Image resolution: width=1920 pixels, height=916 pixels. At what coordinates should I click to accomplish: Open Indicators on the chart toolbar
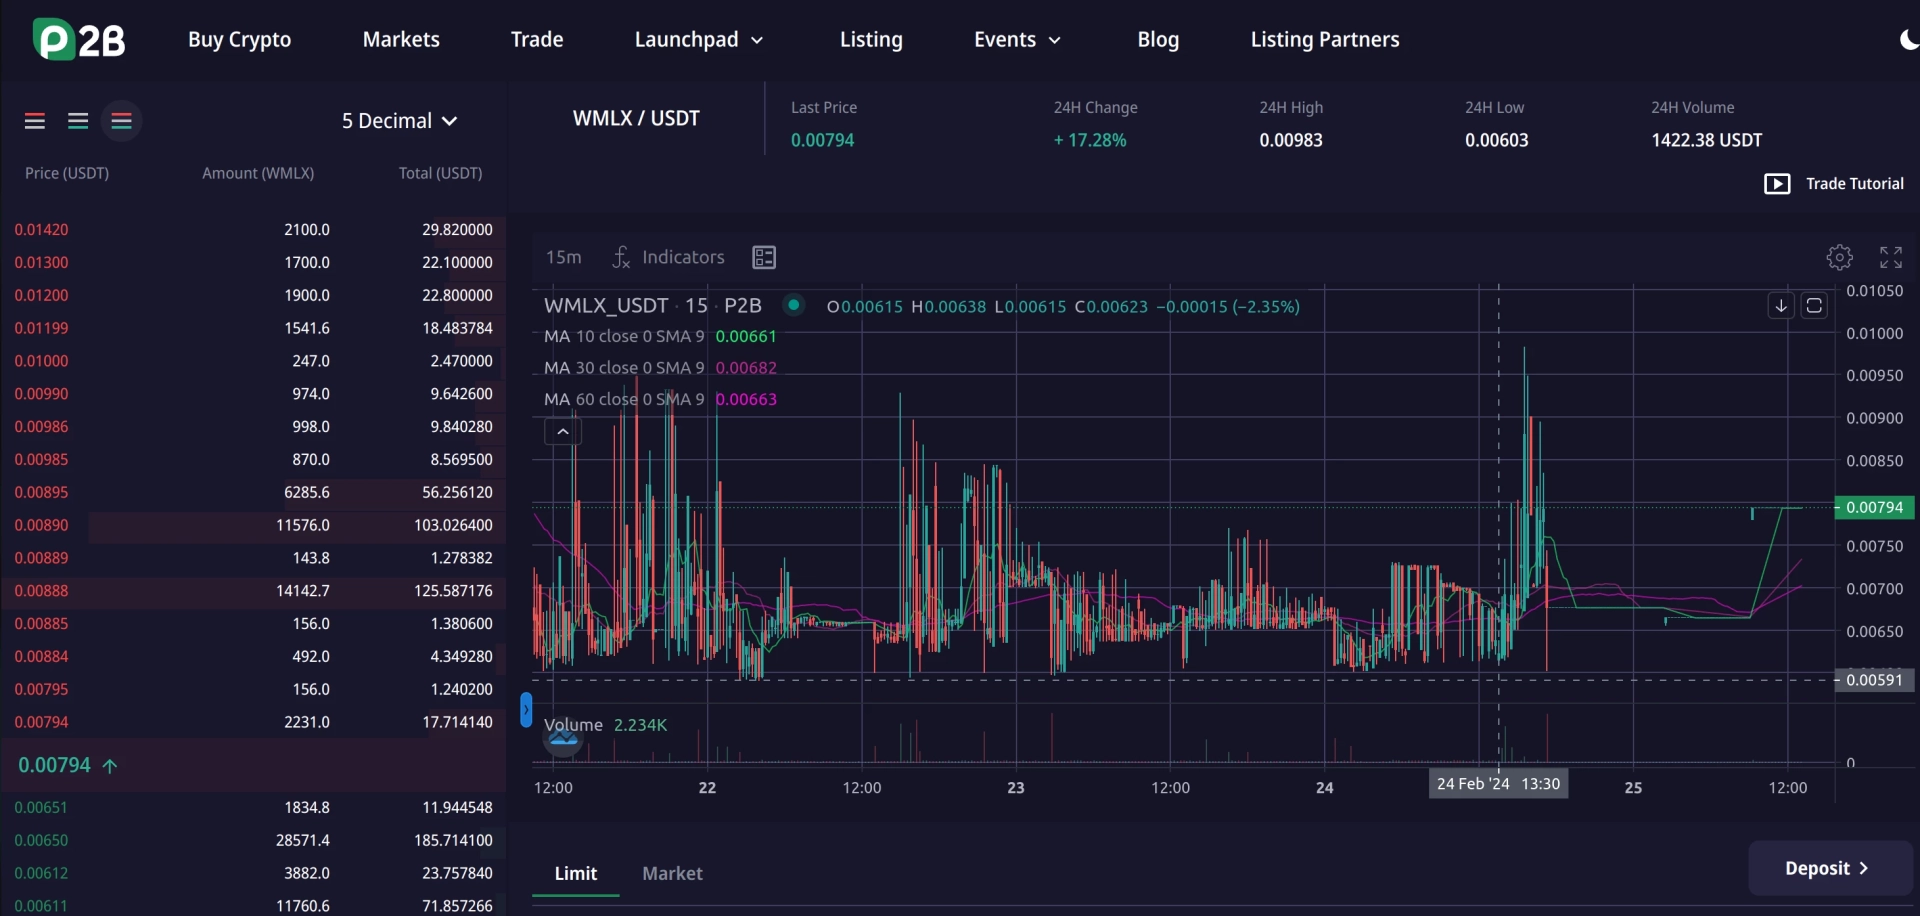668,257
